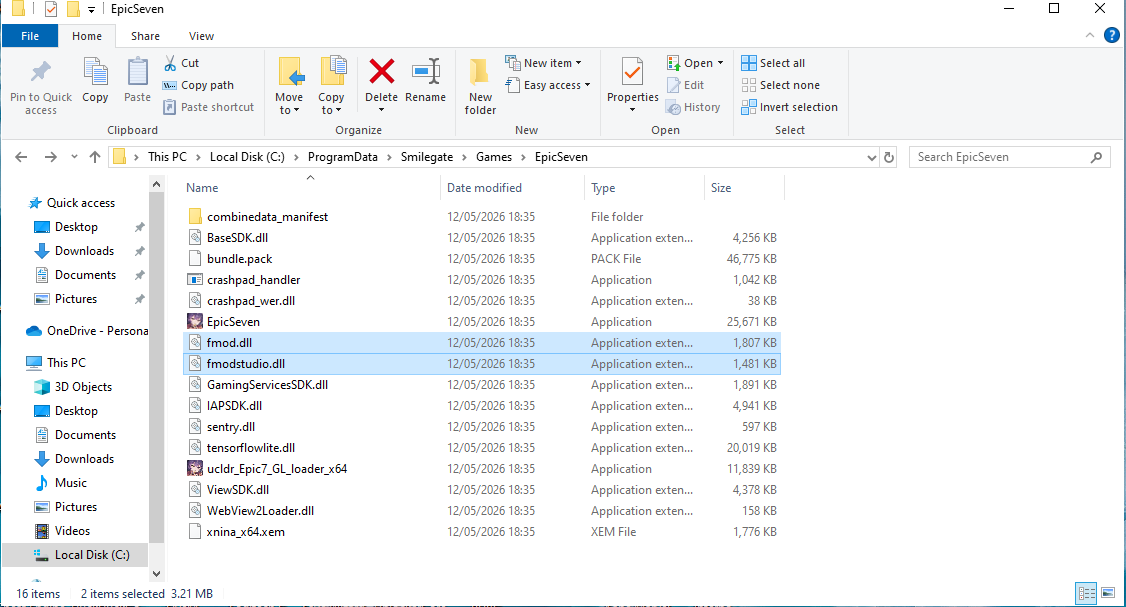
Task: Click the Edit ribbon command
Action: 686,85
